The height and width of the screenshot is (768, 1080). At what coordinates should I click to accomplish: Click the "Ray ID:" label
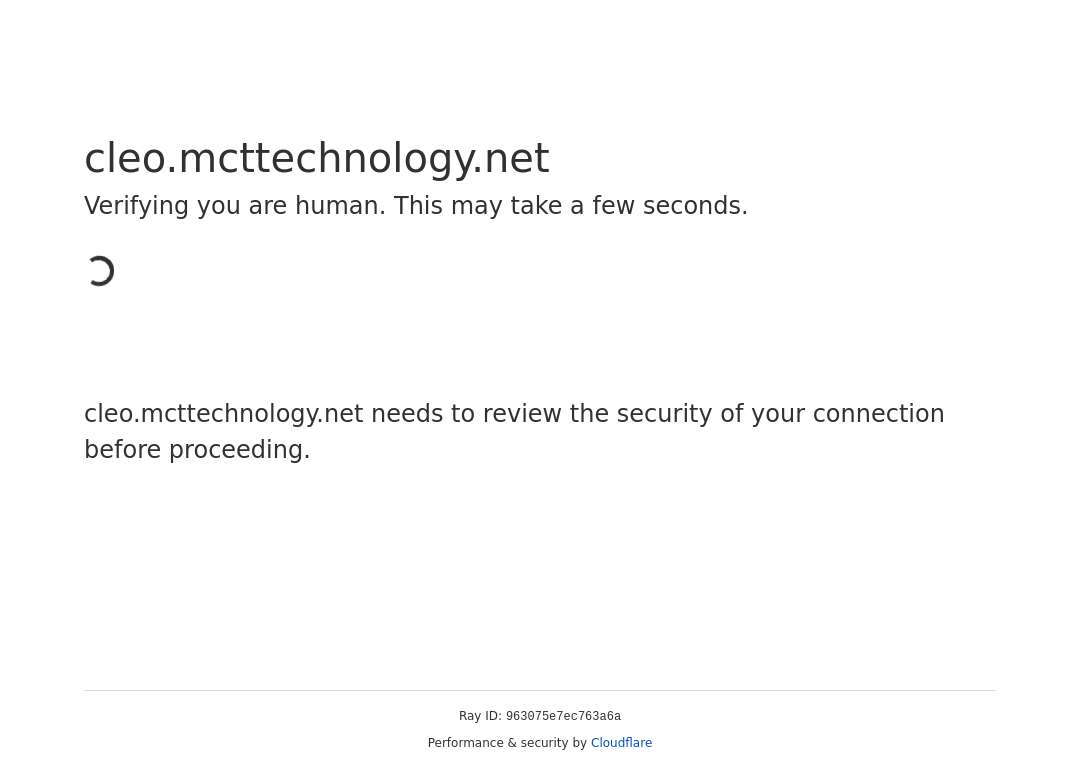(480, 716)
